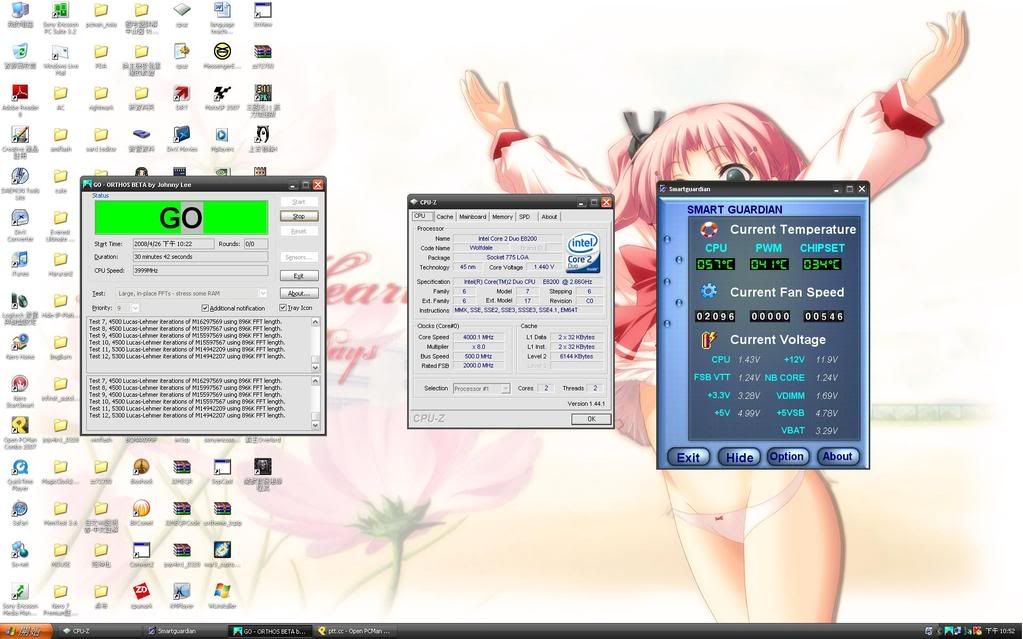Switch to CPU-Z from the taskbar
Image resolution: width=1023 pixels, height=639 pixels.
[97, 631]
